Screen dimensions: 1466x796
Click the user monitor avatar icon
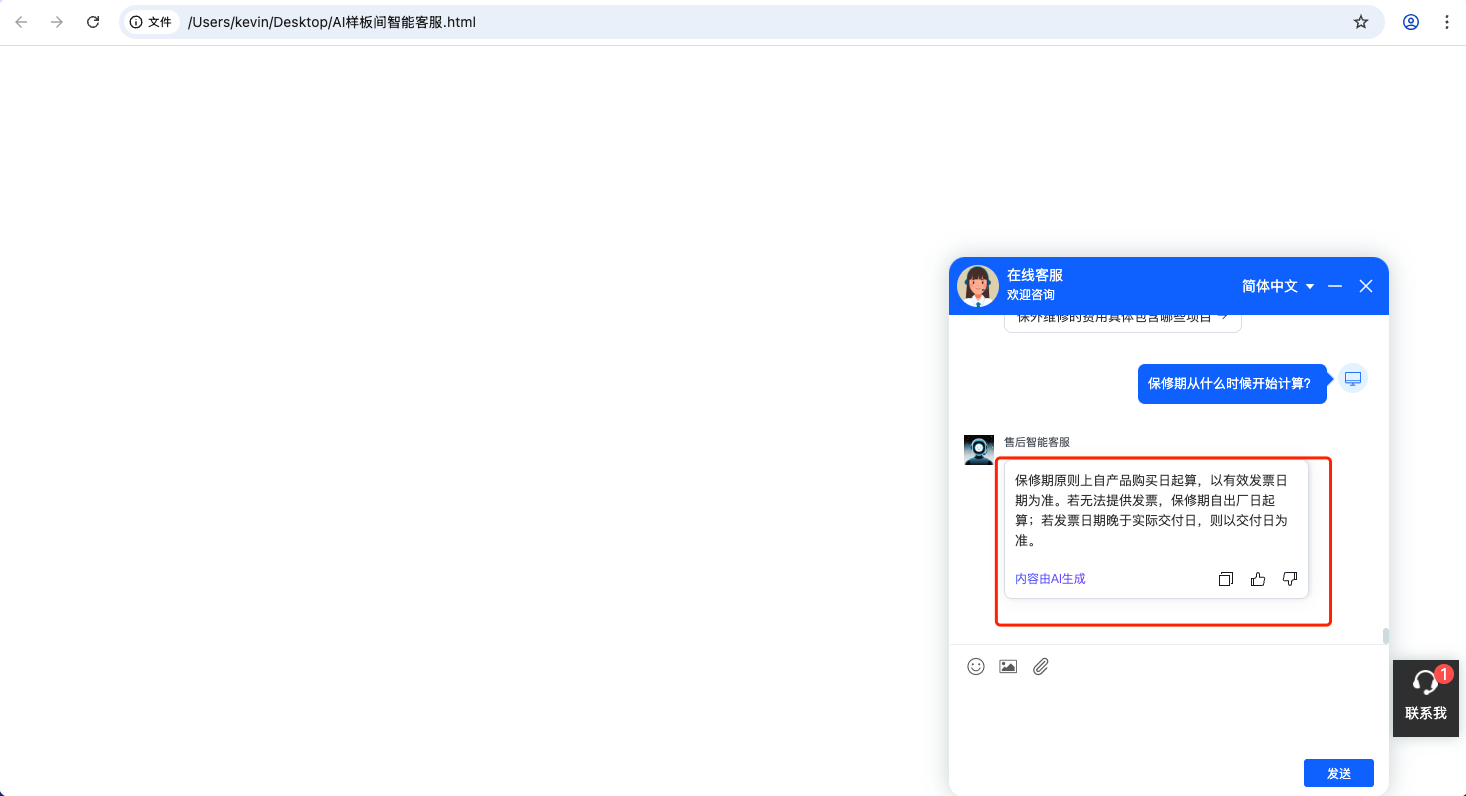[1353, 378]
